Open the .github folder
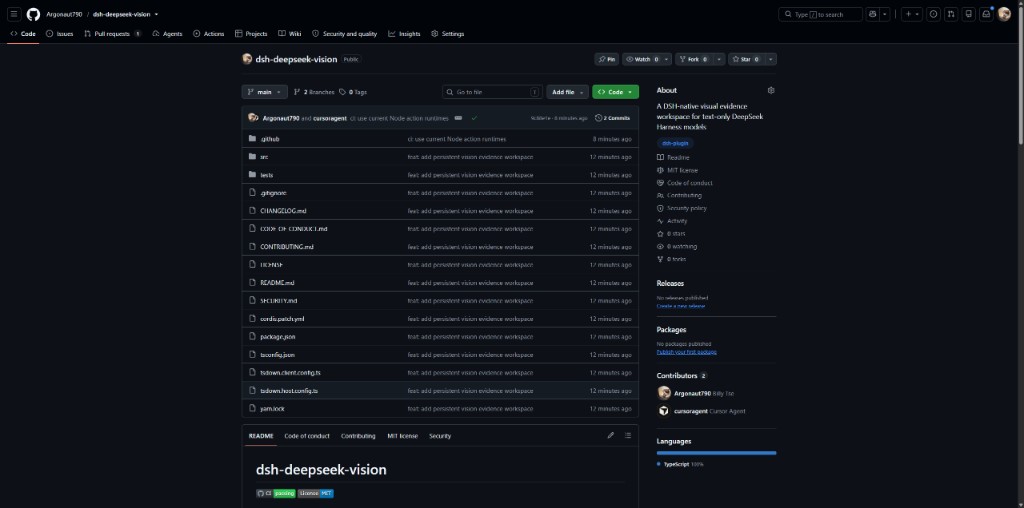This screenshot has height=508, width=1024. (270, 139)
